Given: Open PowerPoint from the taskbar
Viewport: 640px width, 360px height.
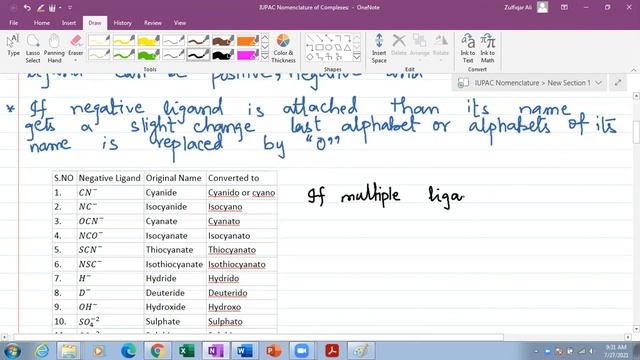Looking at the screenshot, I should (x=274, y=351).
